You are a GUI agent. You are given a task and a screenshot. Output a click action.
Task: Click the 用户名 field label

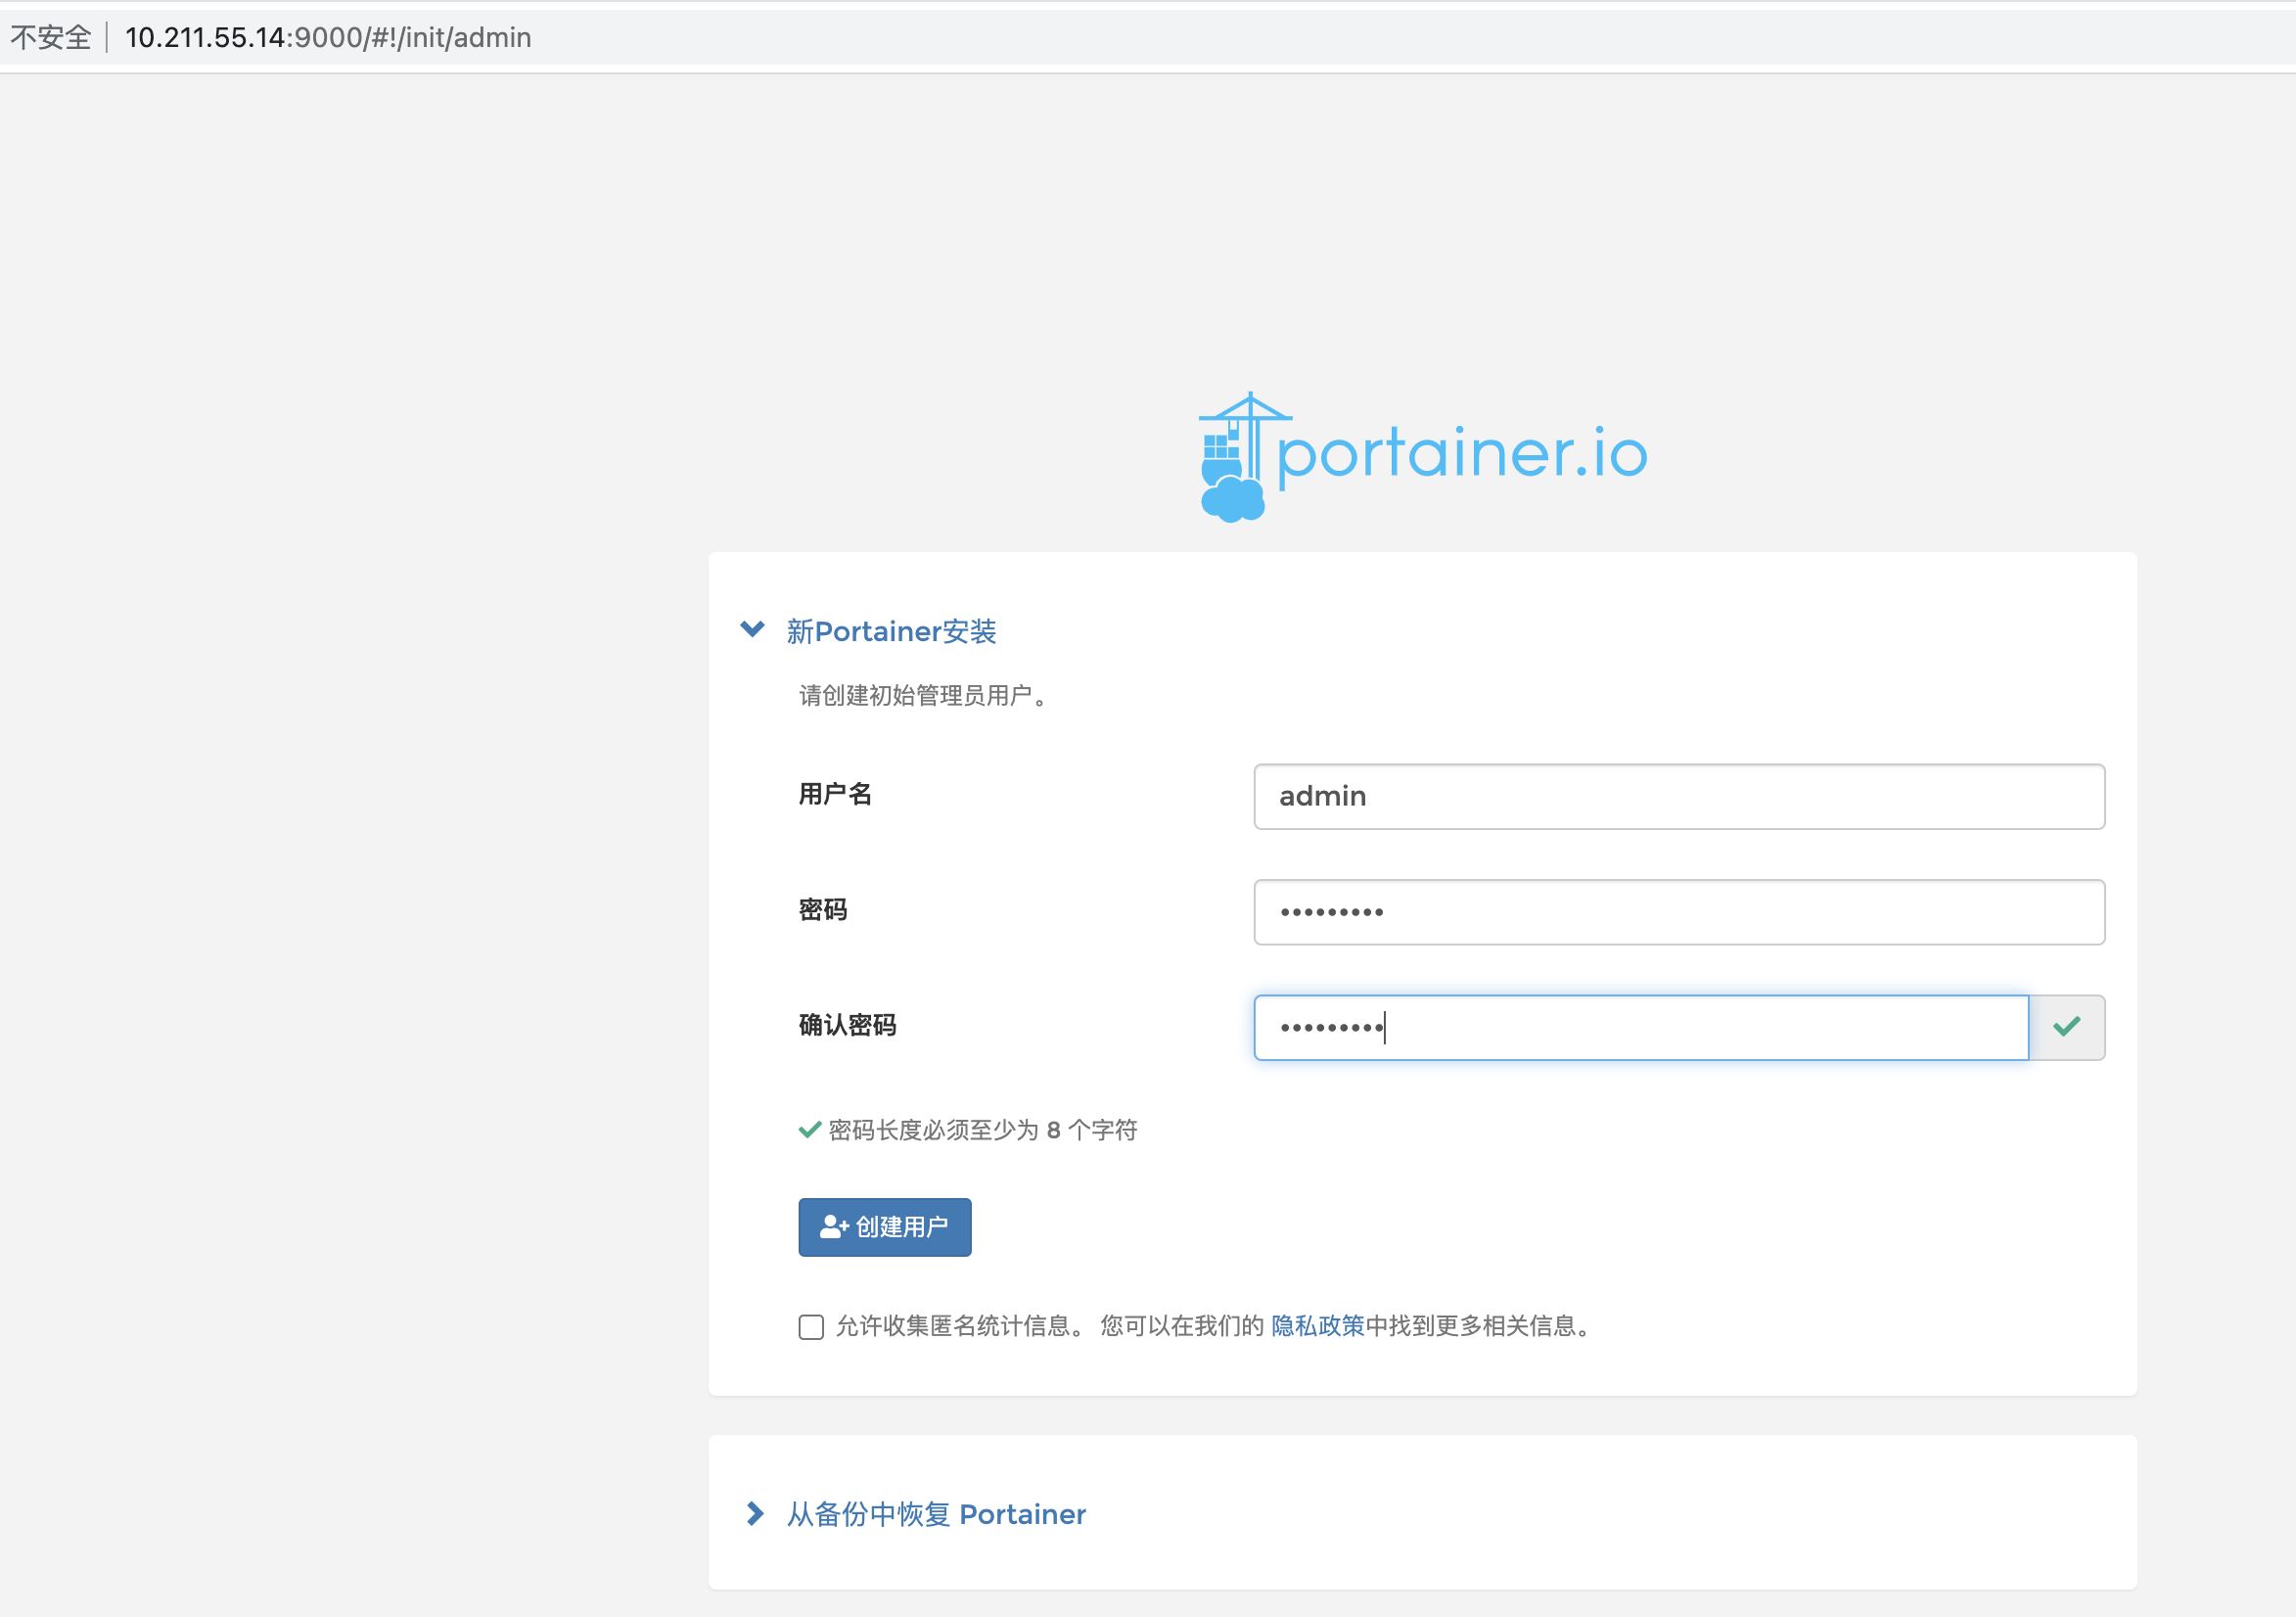[835, 794]
